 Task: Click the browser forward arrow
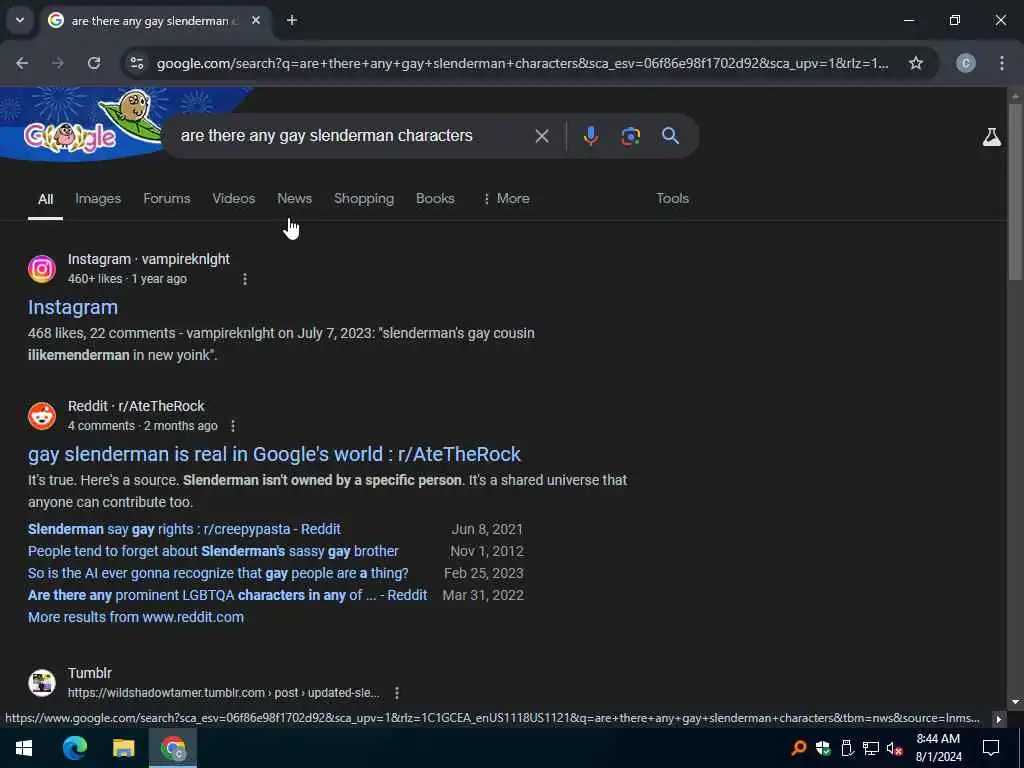58,63
